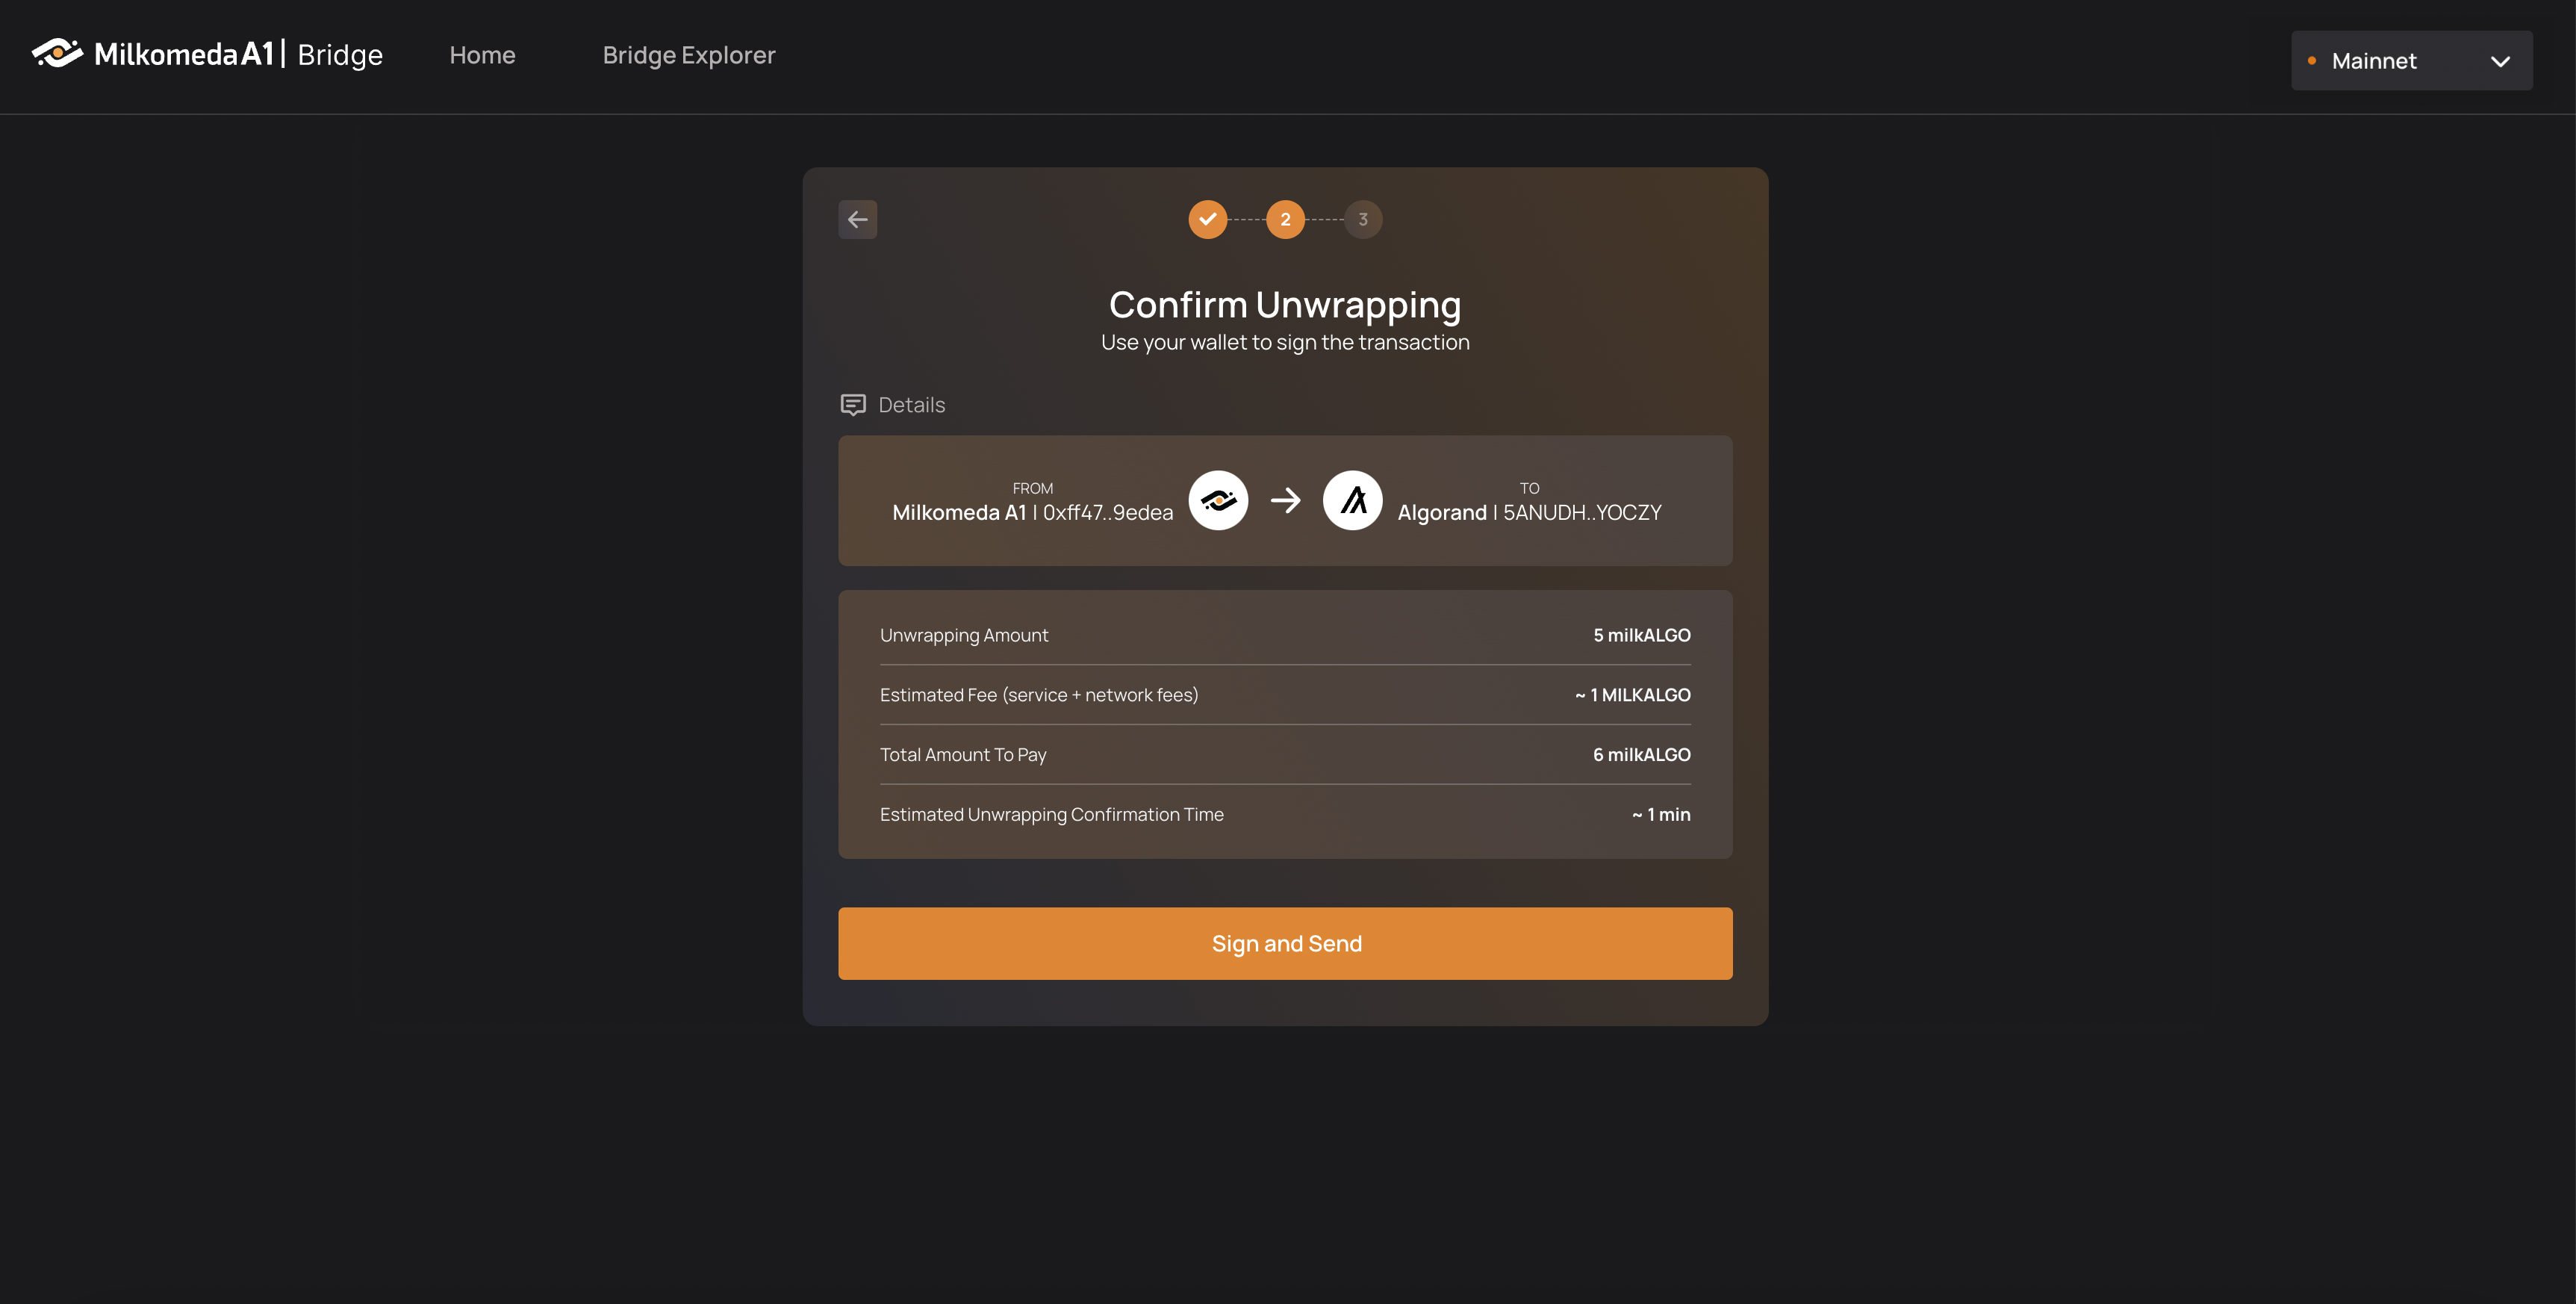
Task: Click 'Use your wallet to sign' subtitle
Action: 1285,342
